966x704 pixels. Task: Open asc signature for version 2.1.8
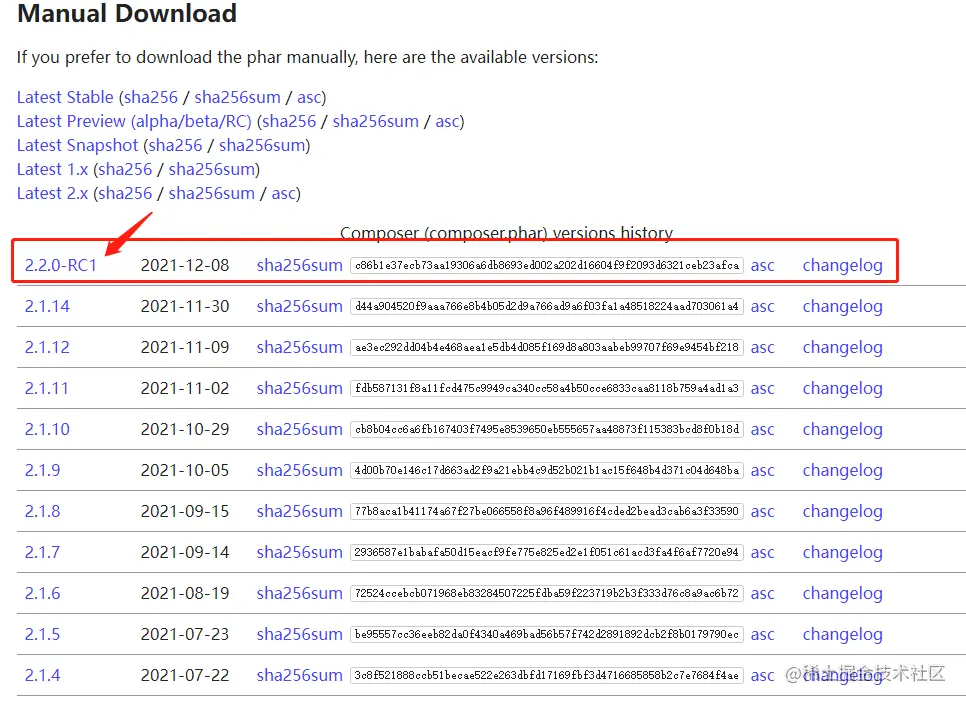(763, 511)
